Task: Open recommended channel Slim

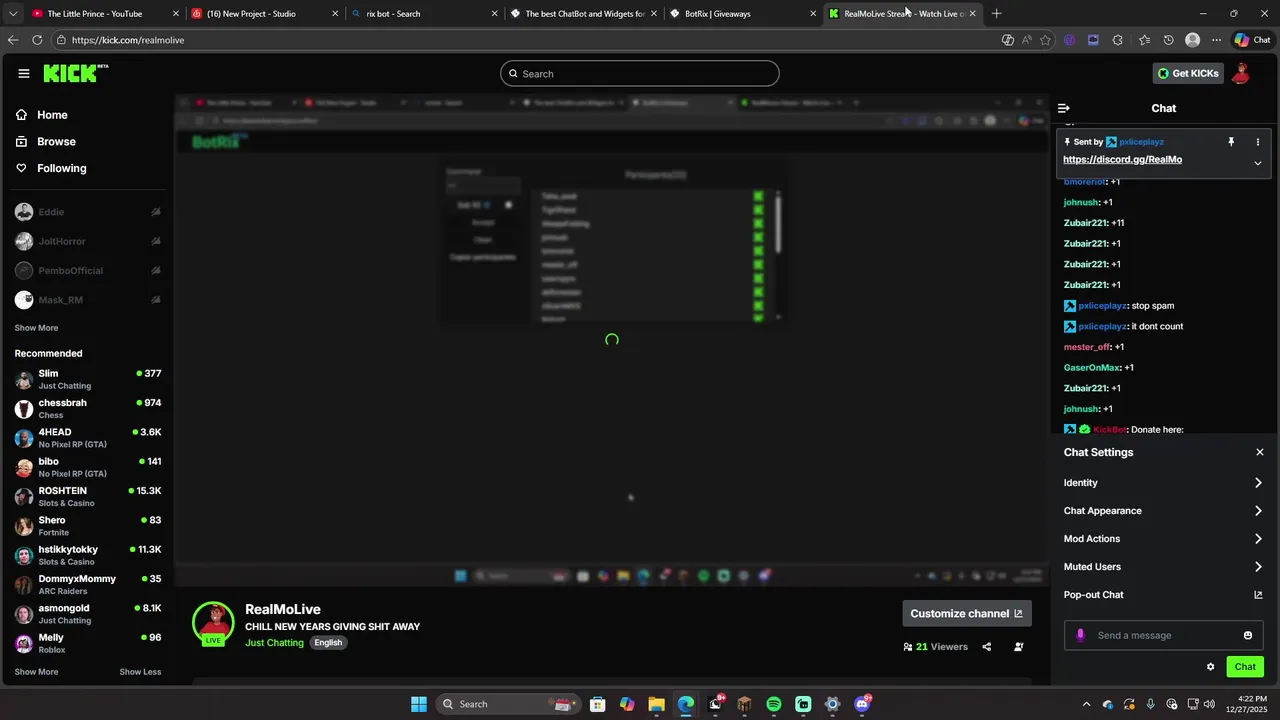Action: tap(88, 379)
